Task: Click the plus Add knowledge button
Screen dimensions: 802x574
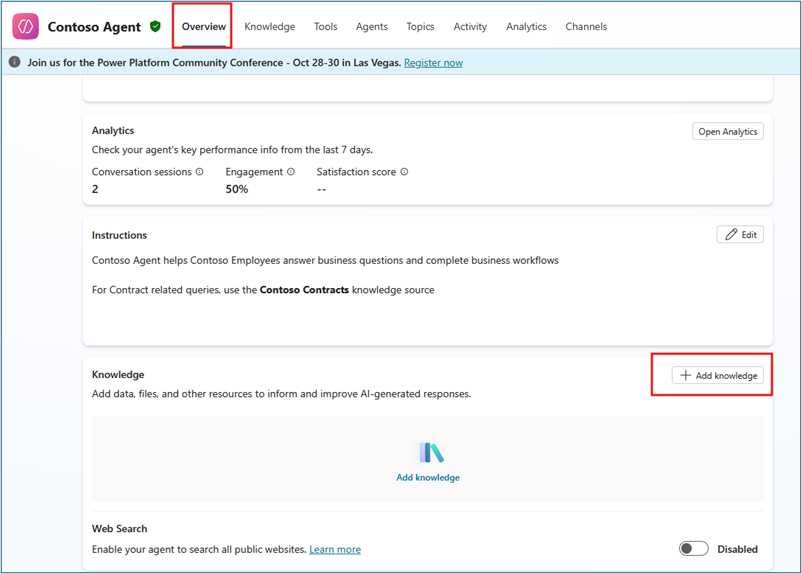Action: 717,375
